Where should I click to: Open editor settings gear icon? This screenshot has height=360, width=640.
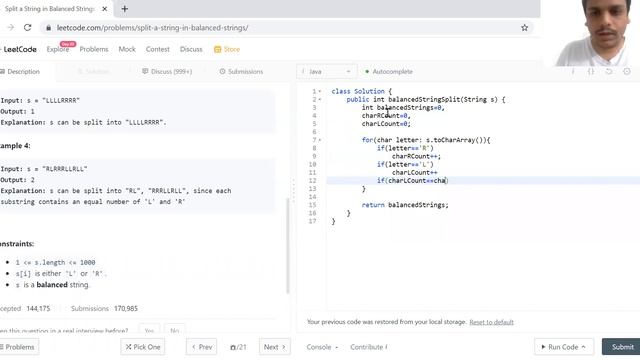(x=627, y=71)
